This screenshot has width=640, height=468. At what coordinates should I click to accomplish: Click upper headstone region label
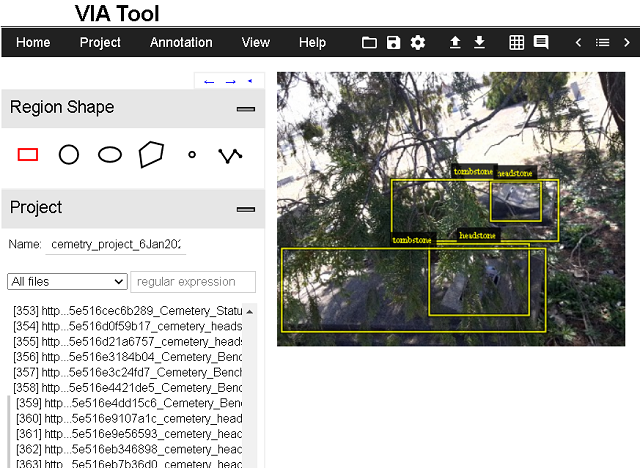pos(515,173)
